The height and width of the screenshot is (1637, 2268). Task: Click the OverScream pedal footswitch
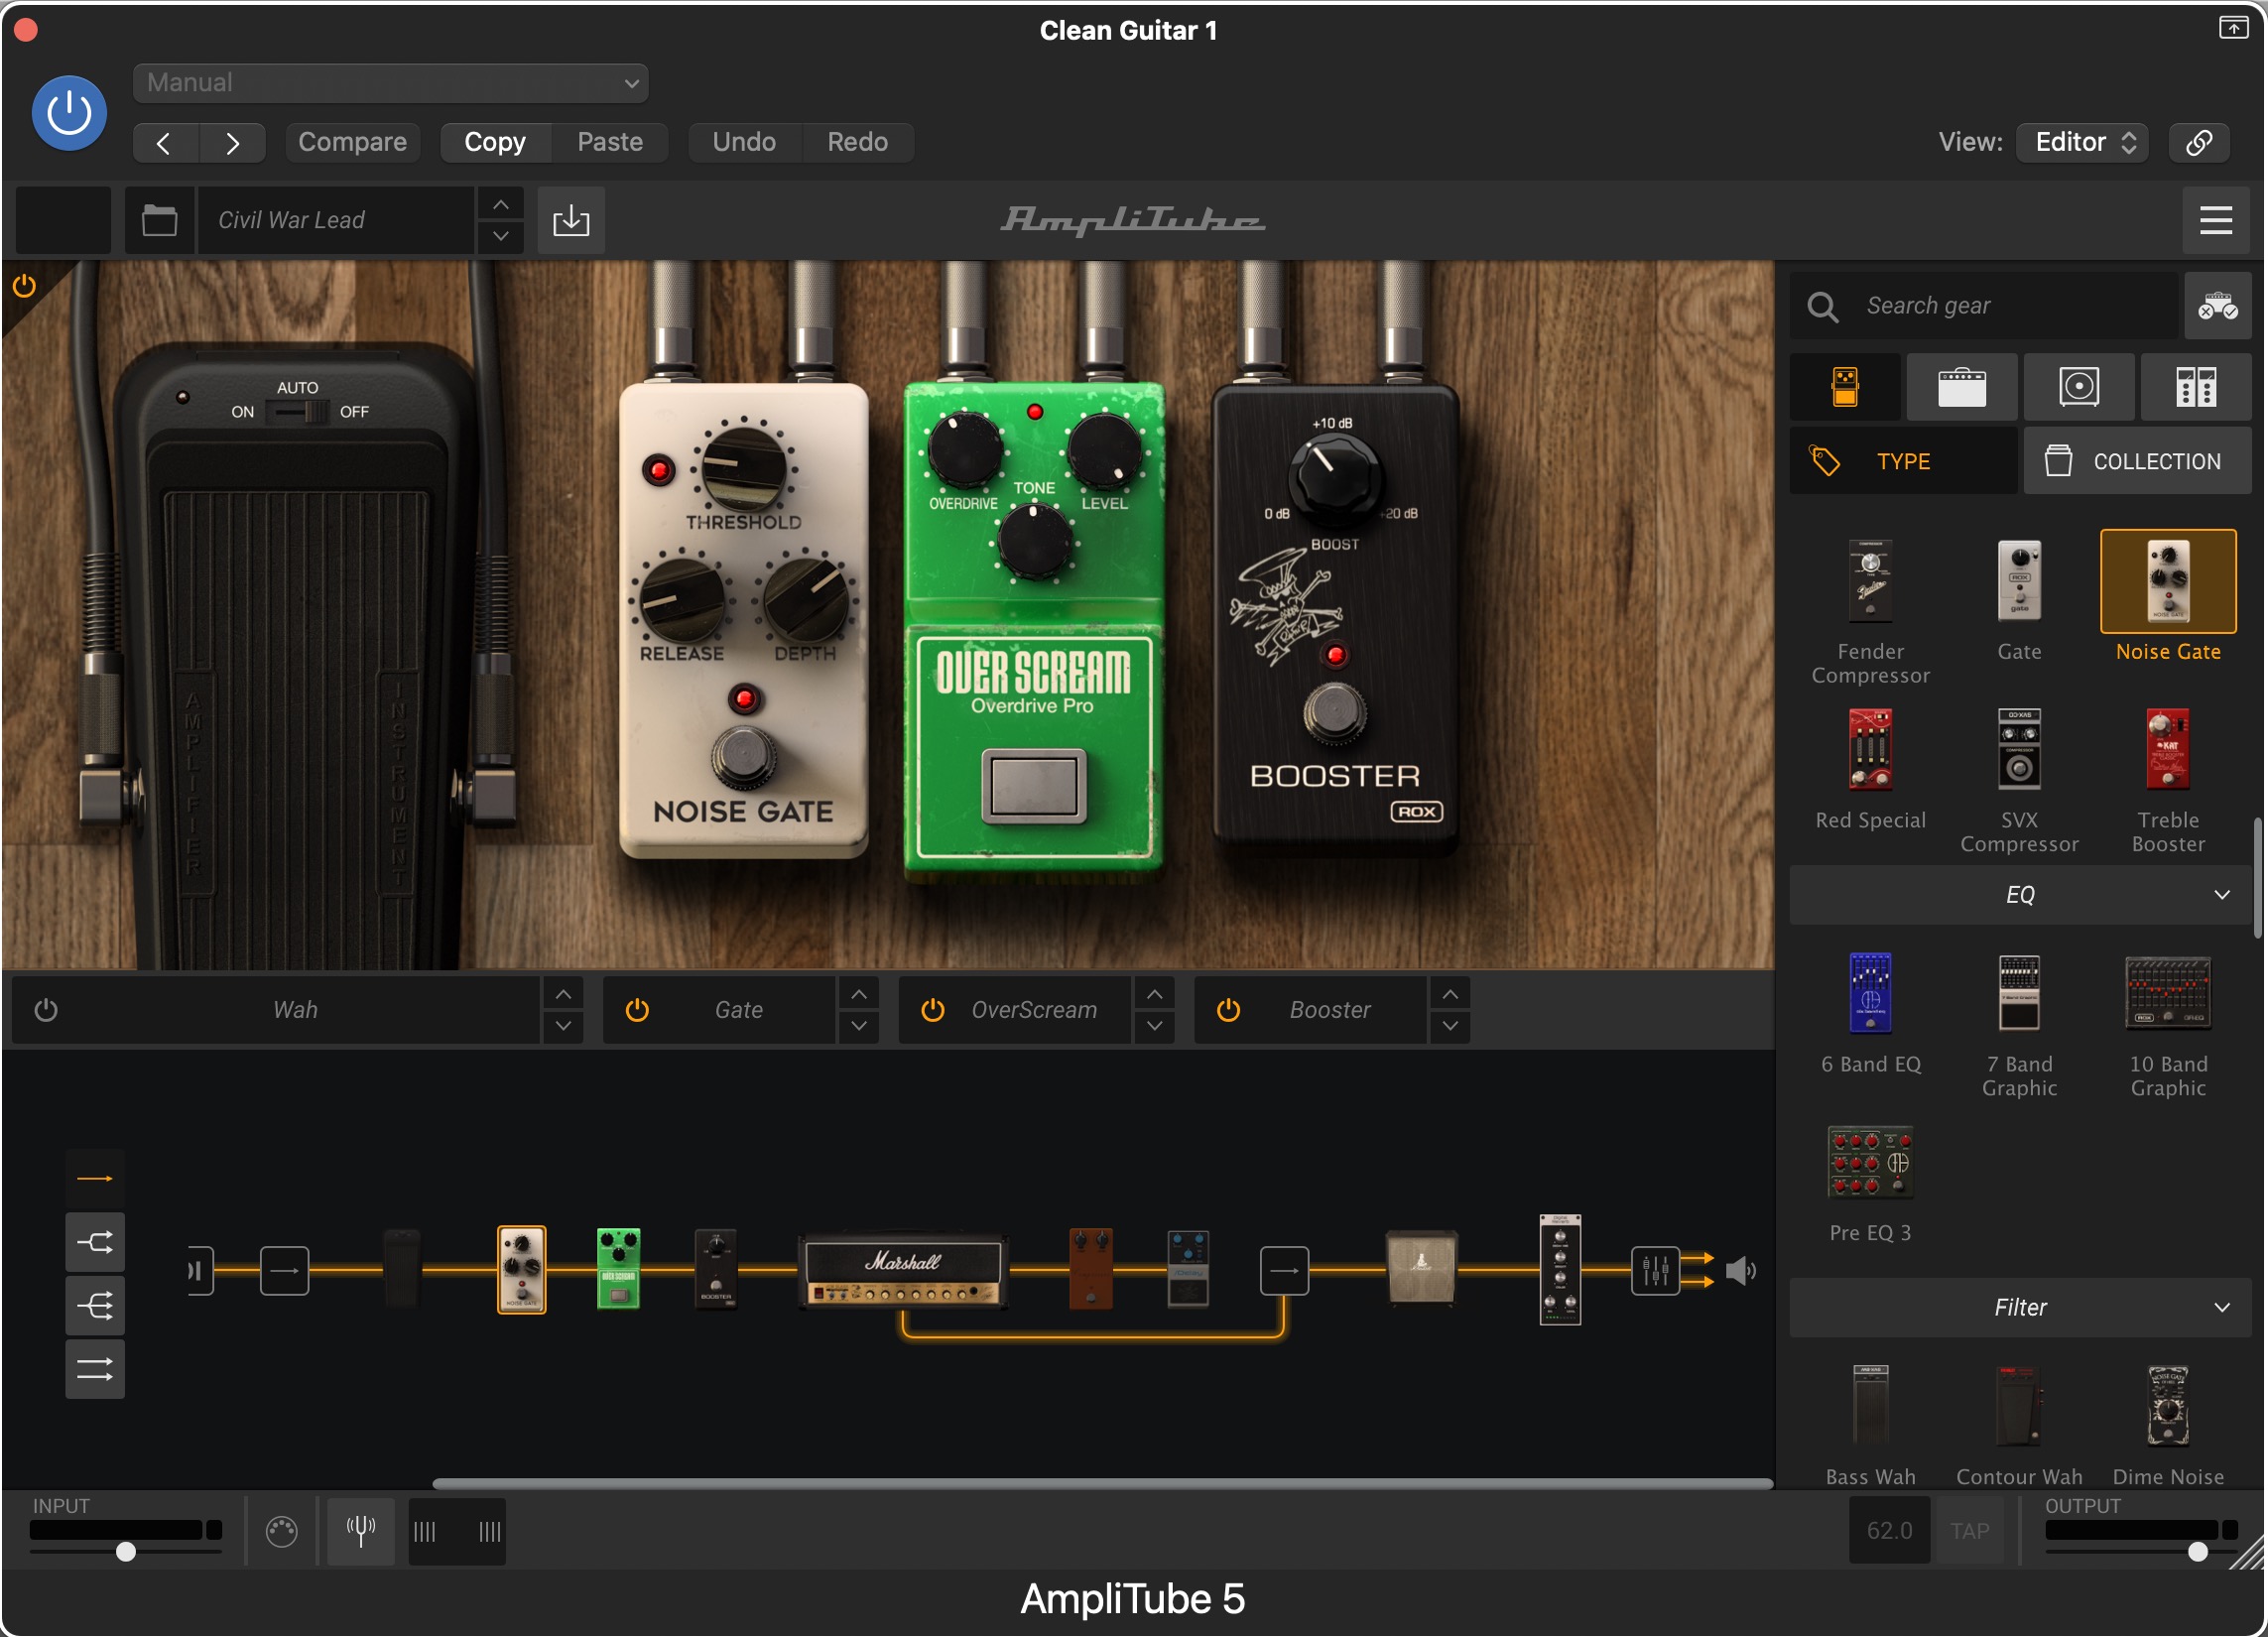[x=1033, y=786]
